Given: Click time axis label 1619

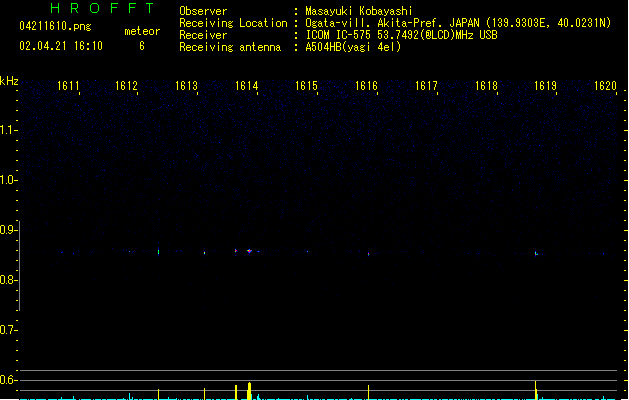Looking at the screenshot, I should 546,86.
